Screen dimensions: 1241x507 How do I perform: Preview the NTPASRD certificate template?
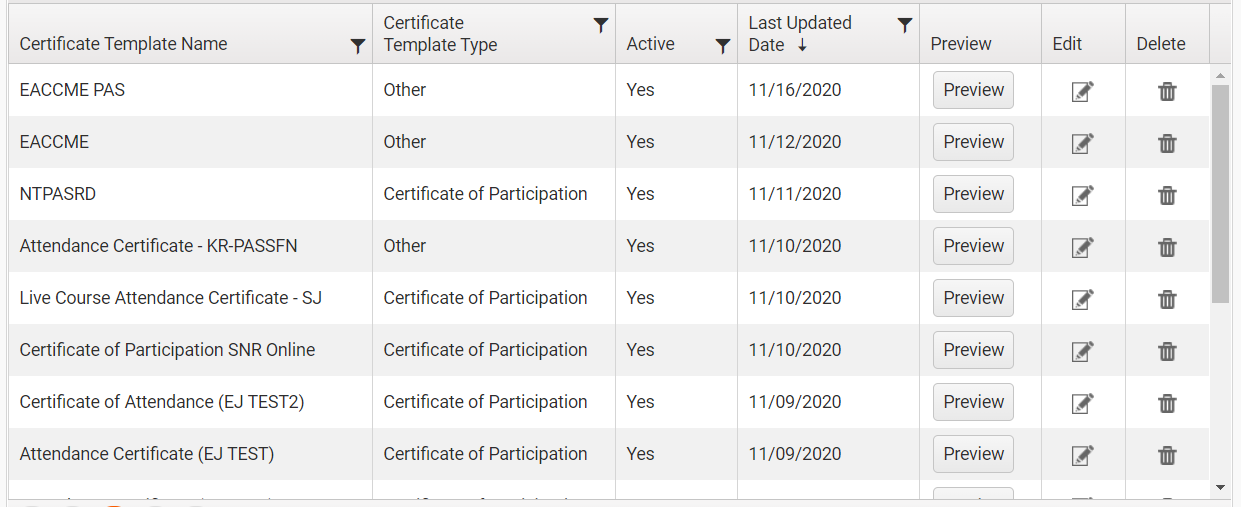(x=973, y=194)
